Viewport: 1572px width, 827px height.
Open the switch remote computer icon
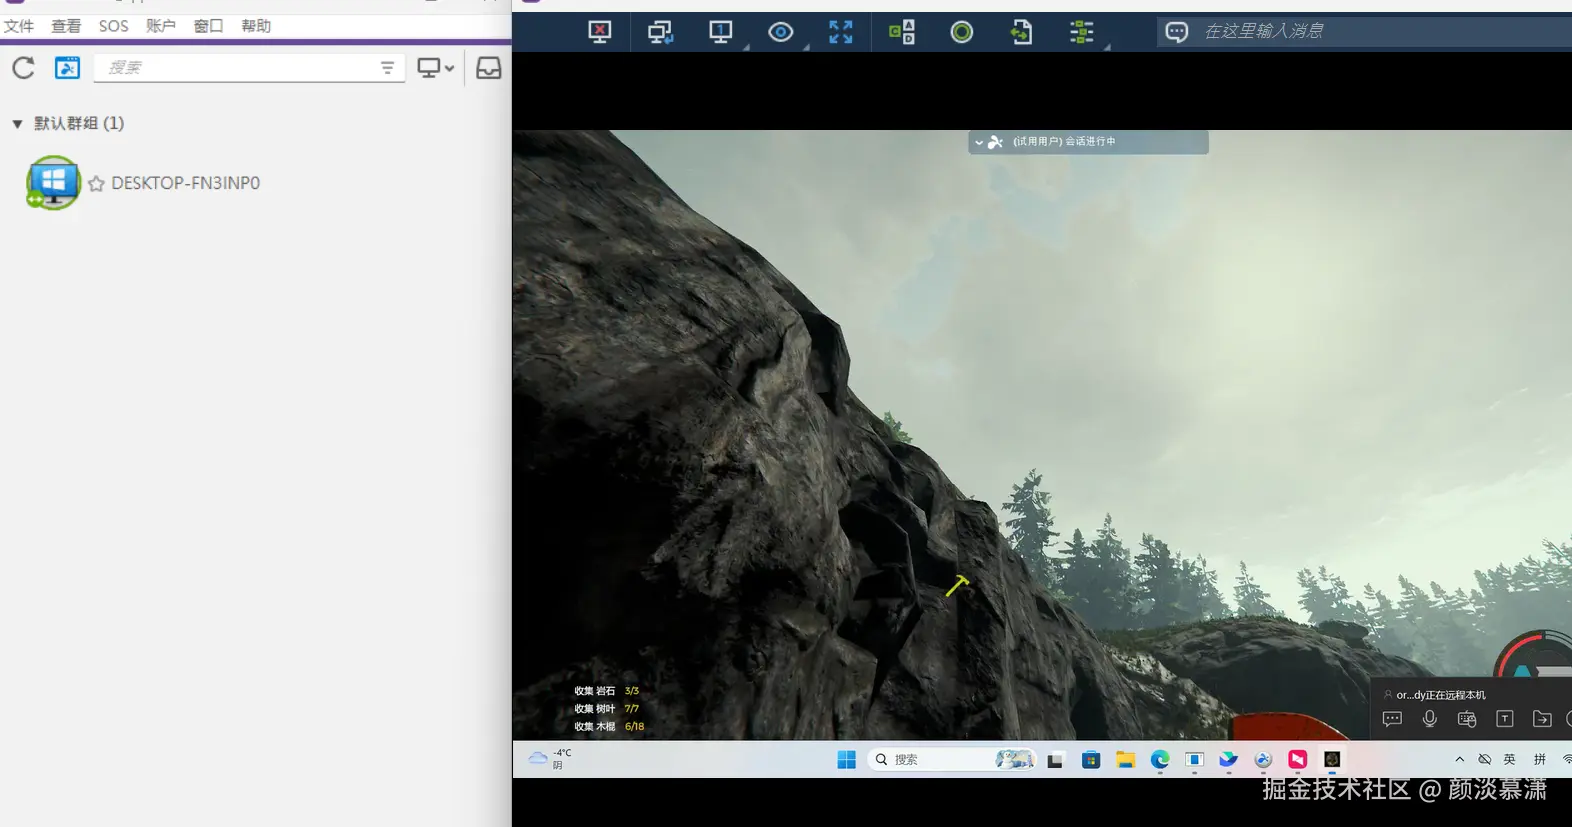click(660, 32)
